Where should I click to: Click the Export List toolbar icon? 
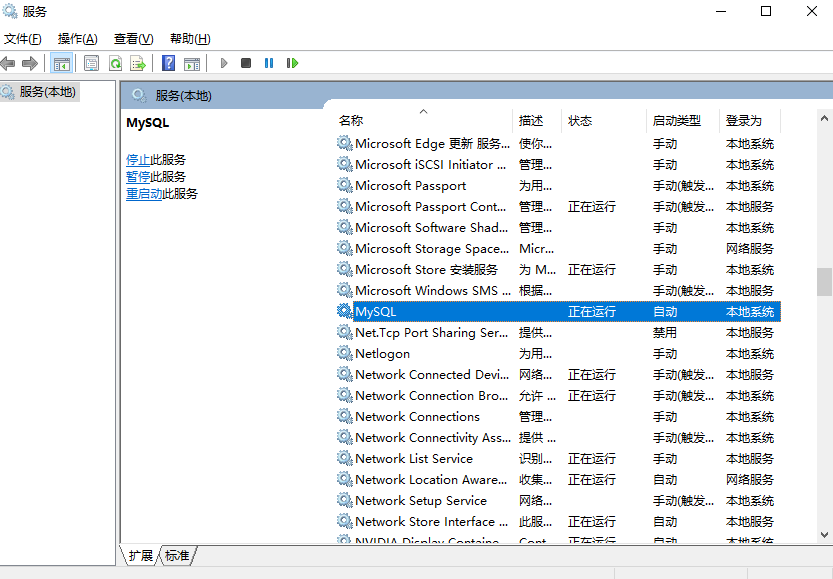(x=138, y=63)
